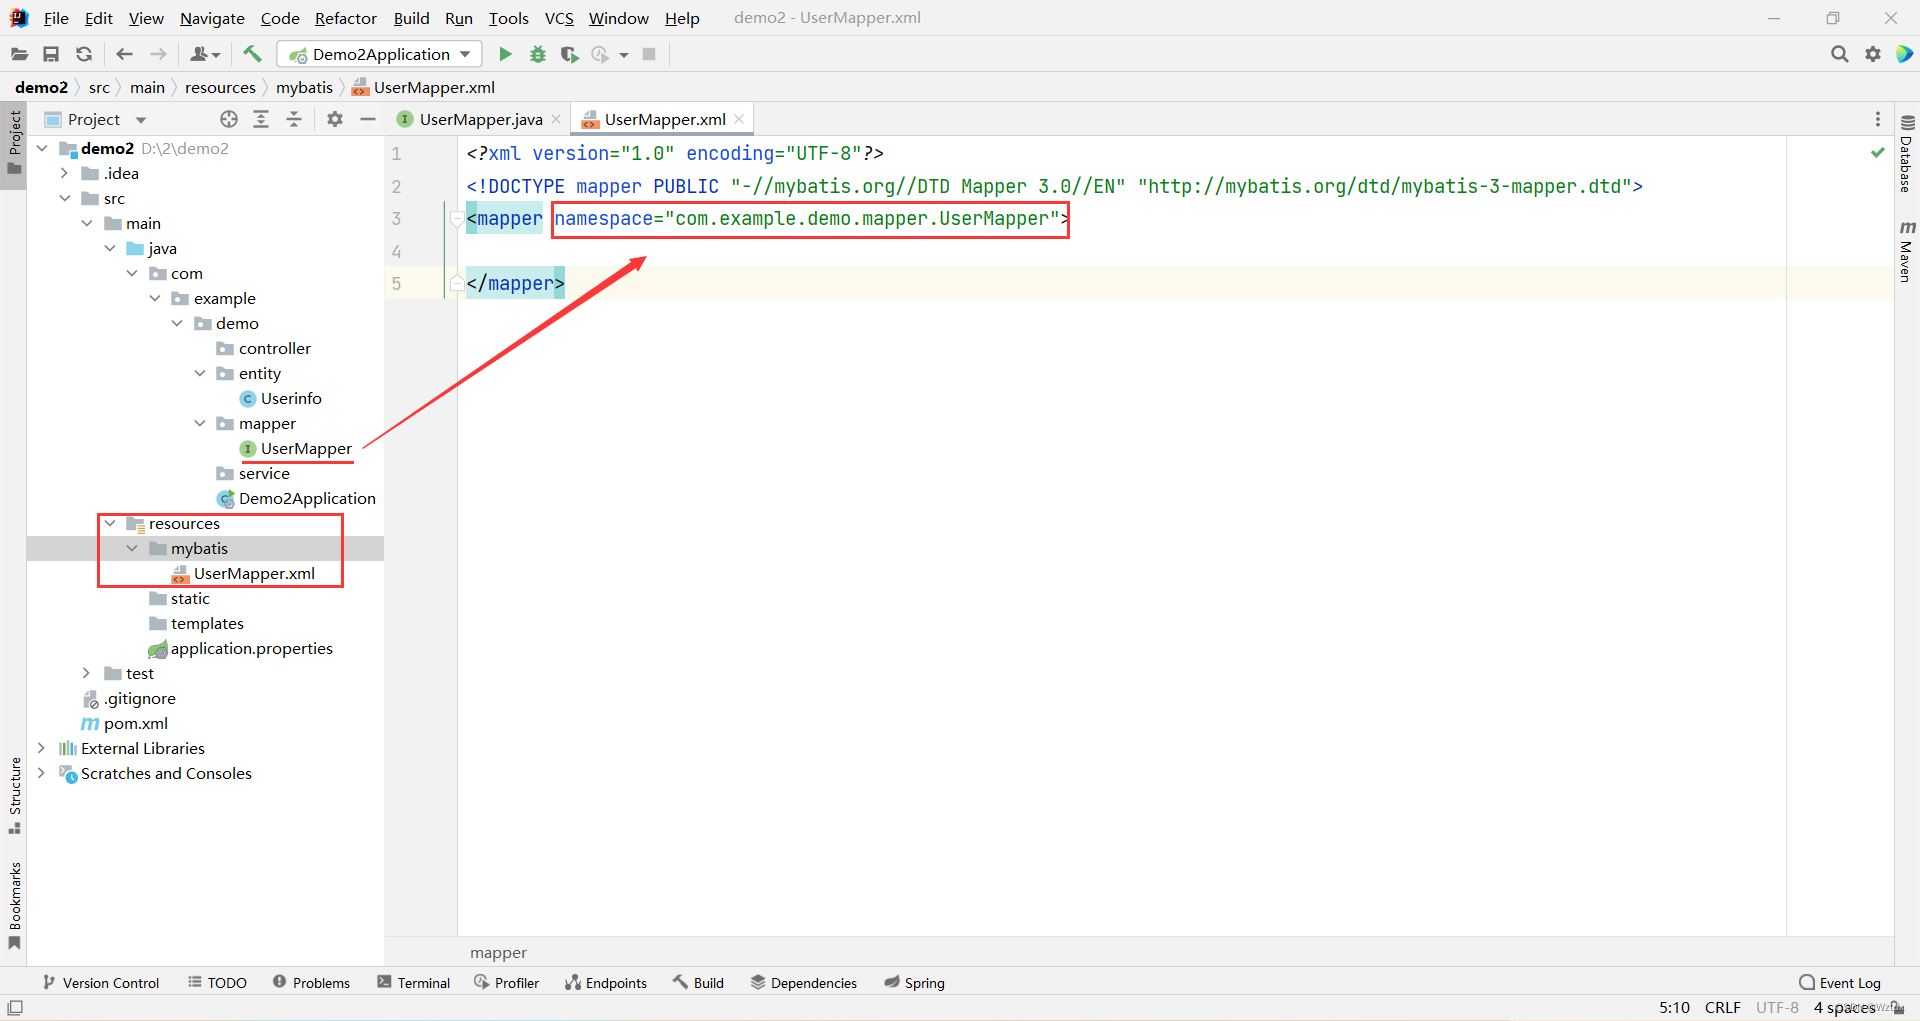Image resolution: width=1920 pixels, height=1021 pixels.
Task: Click the CRLF line separator status
Action: pos(1722,1007)
